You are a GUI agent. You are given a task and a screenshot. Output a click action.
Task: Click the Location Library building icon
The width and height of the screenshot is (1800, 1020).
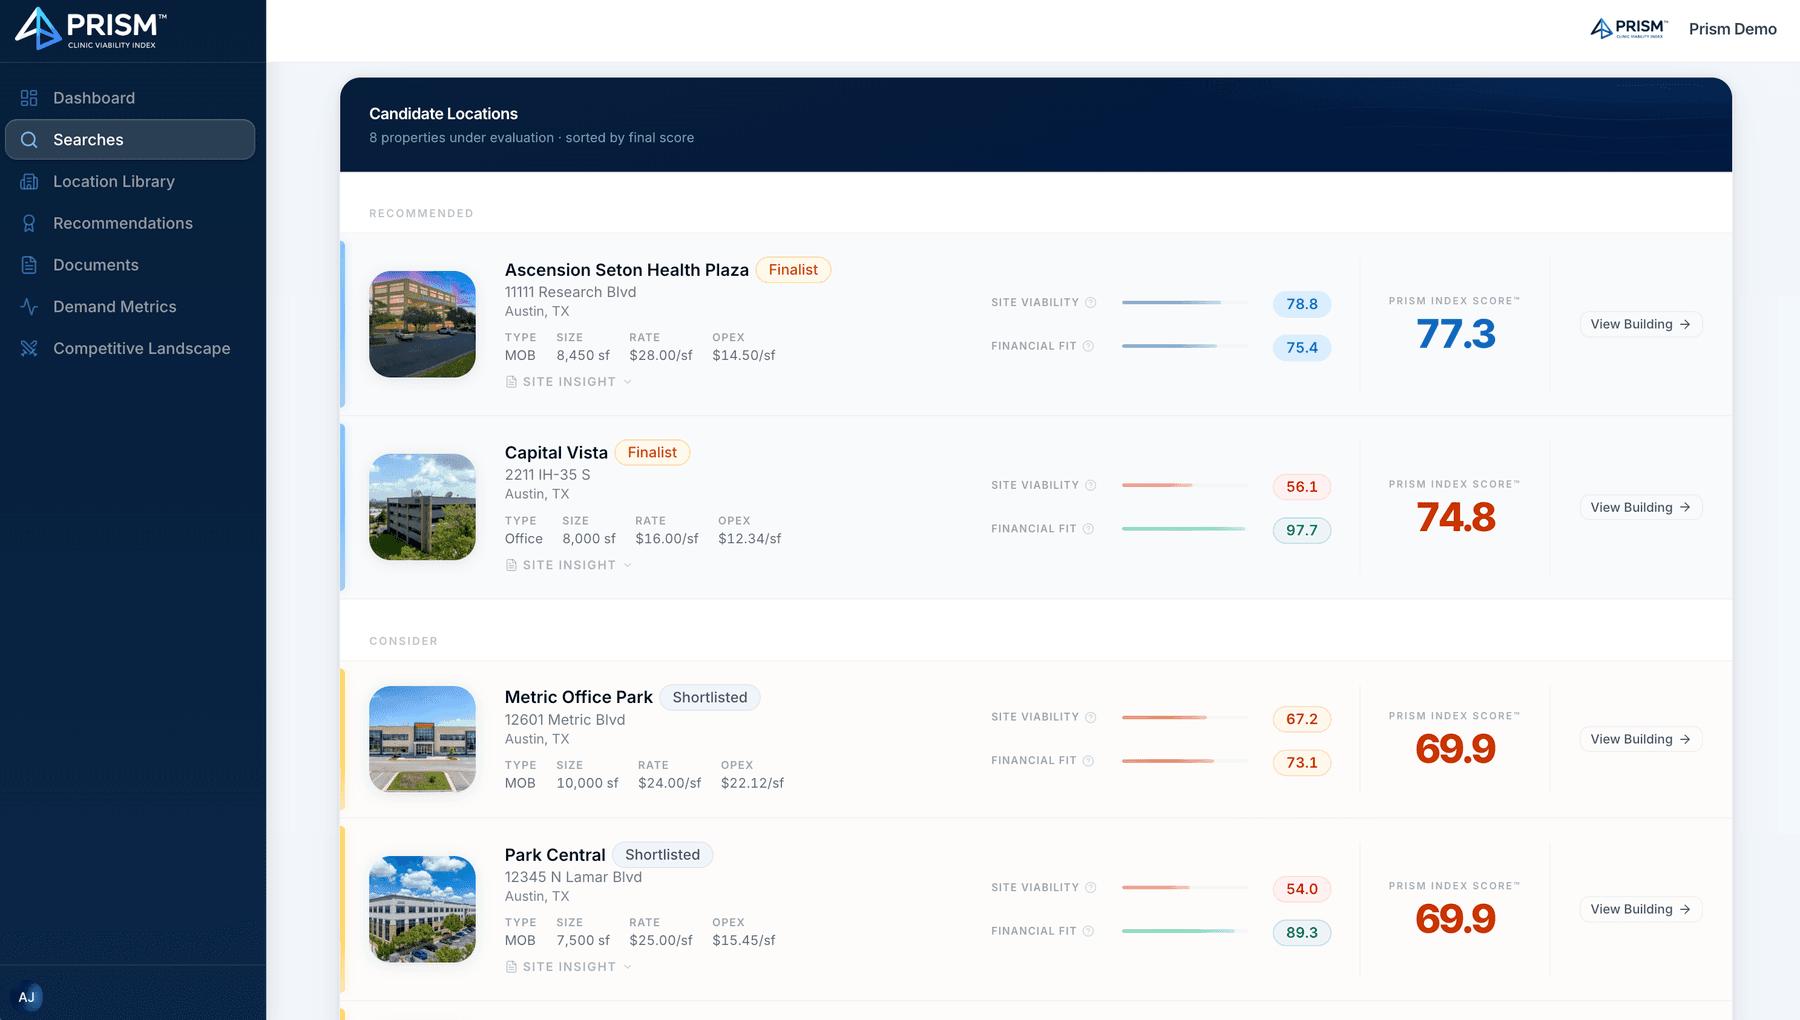pos(29,181)
